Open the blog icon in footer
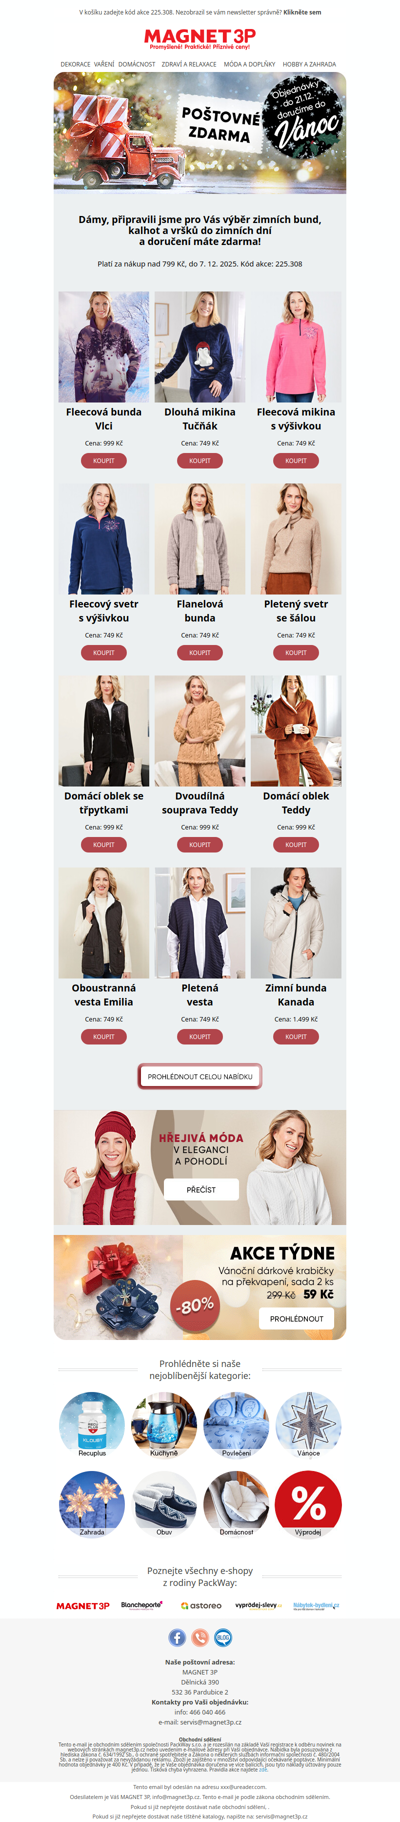400x1822 pixels. (x=223, y=1637)
